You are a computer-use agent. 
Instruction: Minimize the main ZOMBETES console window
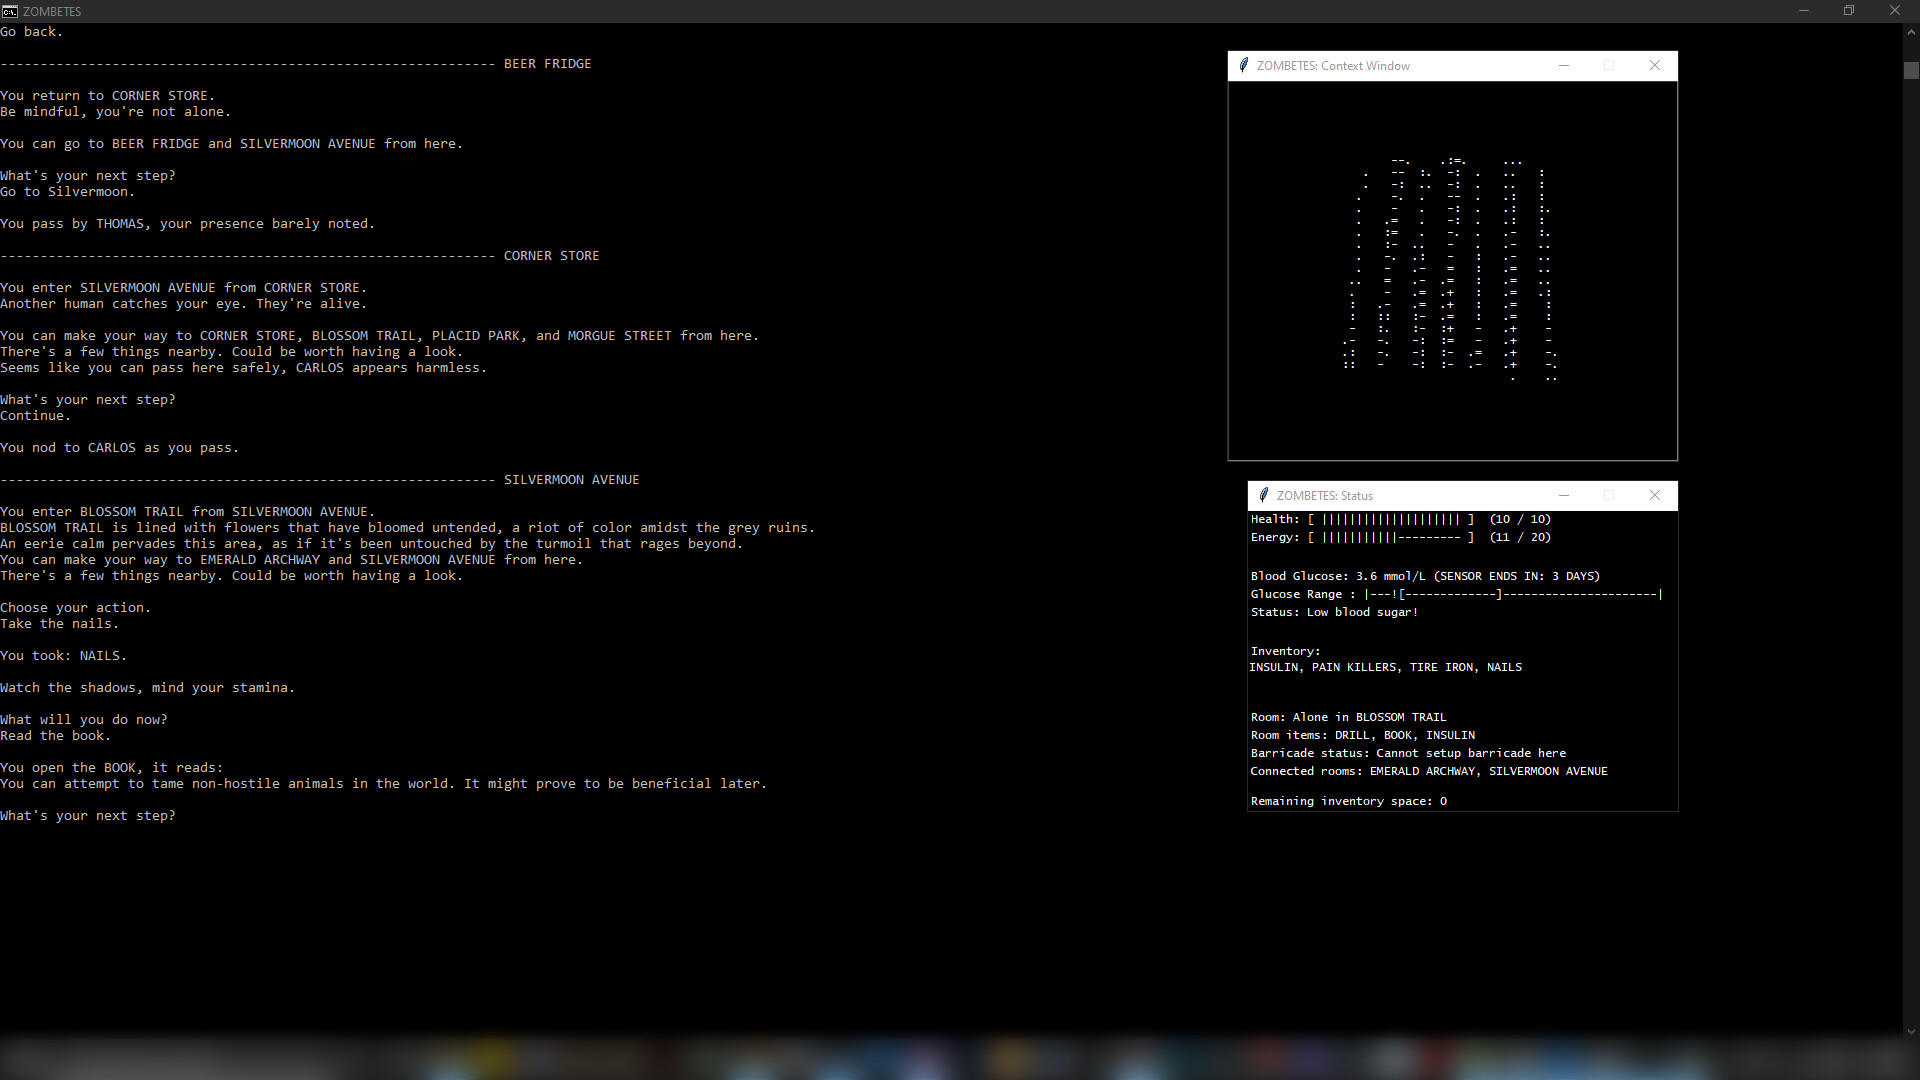coord(1804,11)
